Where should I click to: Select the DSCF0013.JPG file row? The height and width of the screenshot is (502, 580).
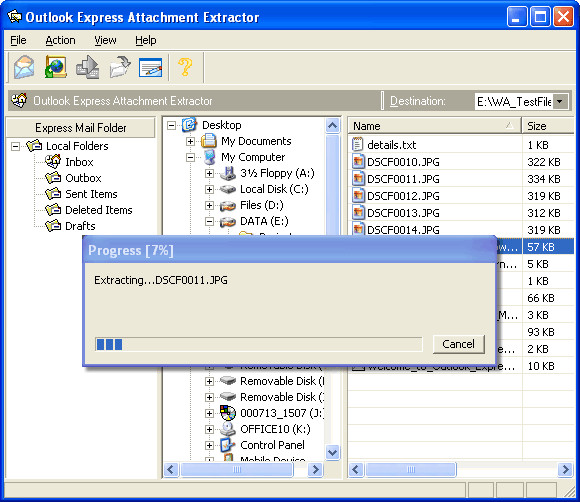coord(461,213)
